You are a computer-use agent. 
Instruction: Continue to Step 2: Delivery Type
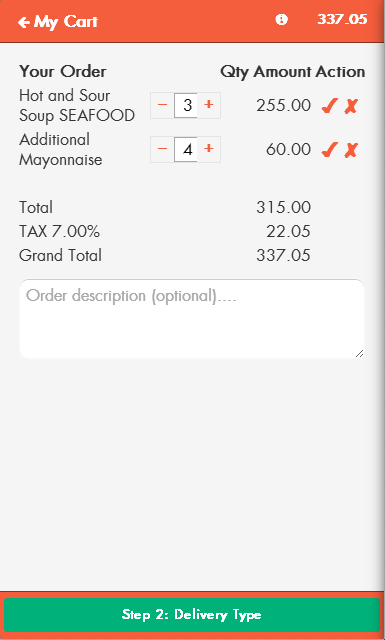click(x=192, y=615)
